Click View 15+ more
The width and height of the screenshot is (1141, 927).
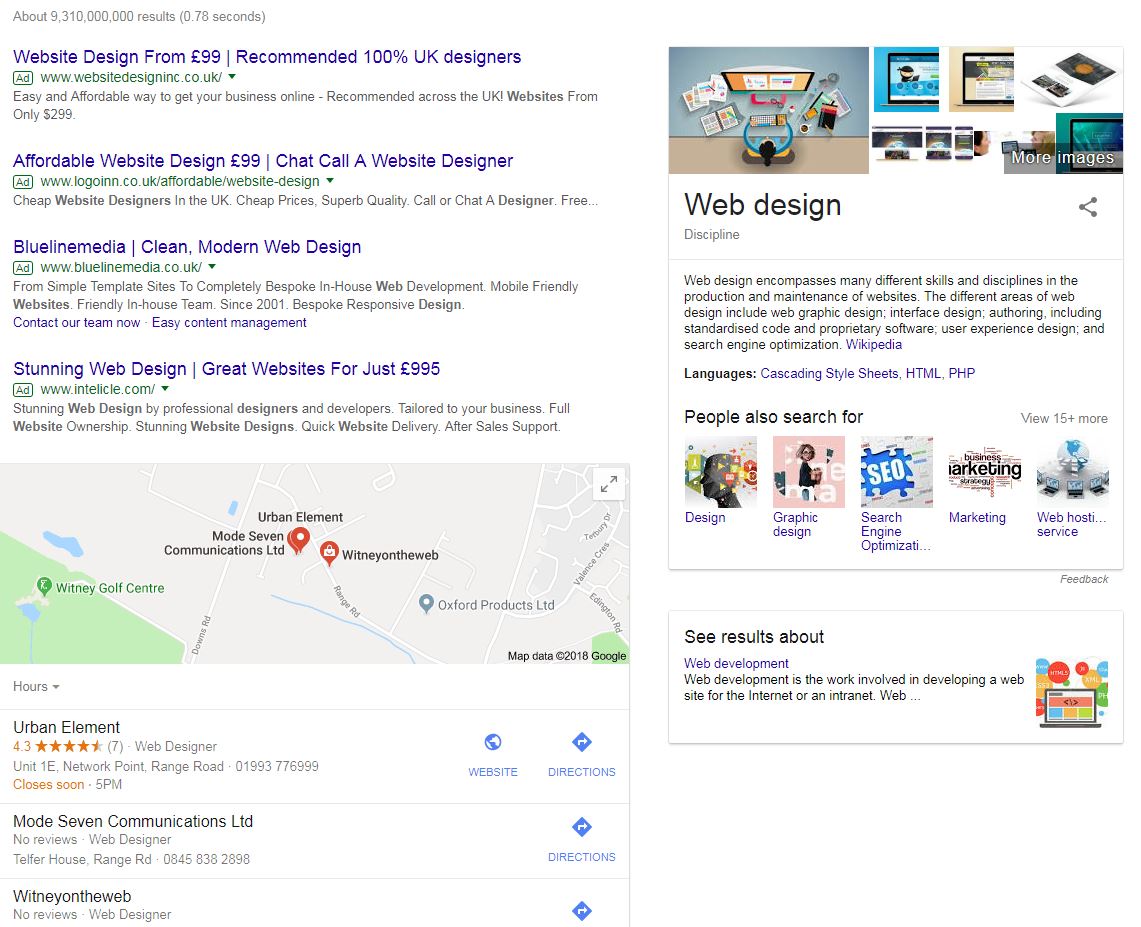(1064, 418)
